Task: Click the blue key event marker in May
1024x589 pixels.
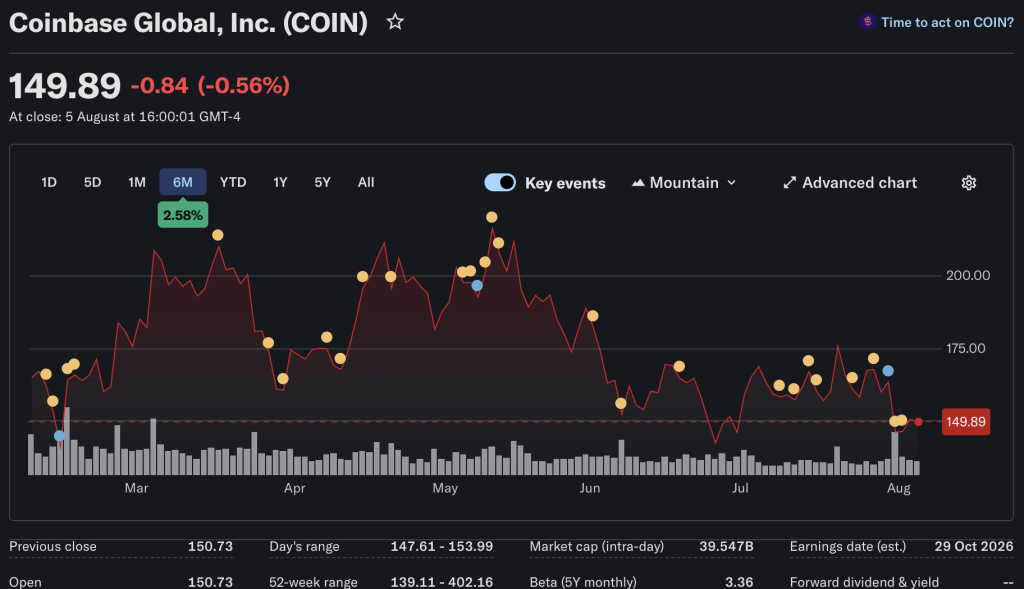Action: 477,285
